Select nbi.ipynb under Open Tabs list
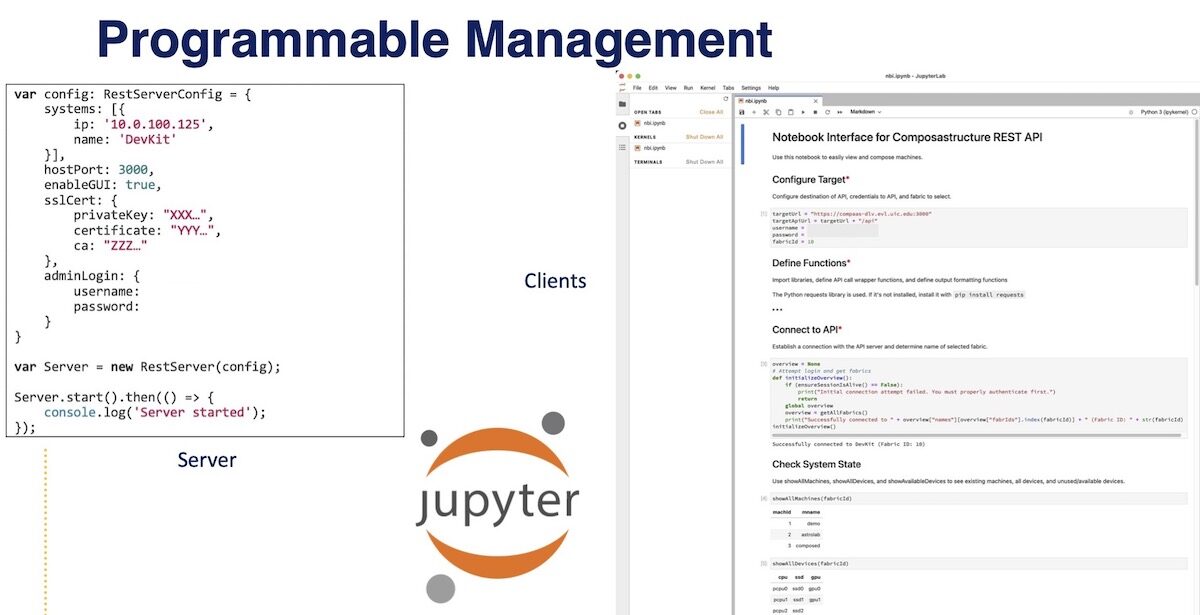 [x=654, y=123]
